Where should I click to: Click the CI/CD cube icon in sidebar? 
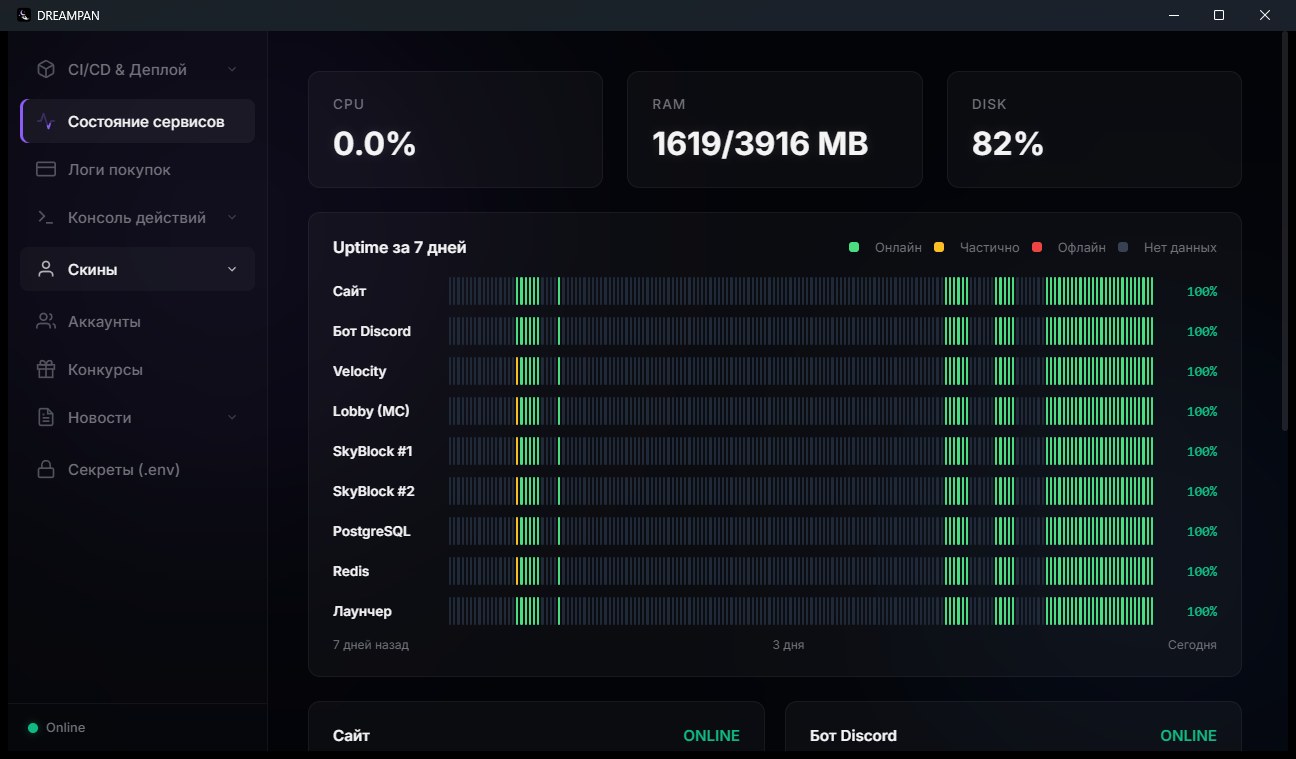(x=45, y=69)
